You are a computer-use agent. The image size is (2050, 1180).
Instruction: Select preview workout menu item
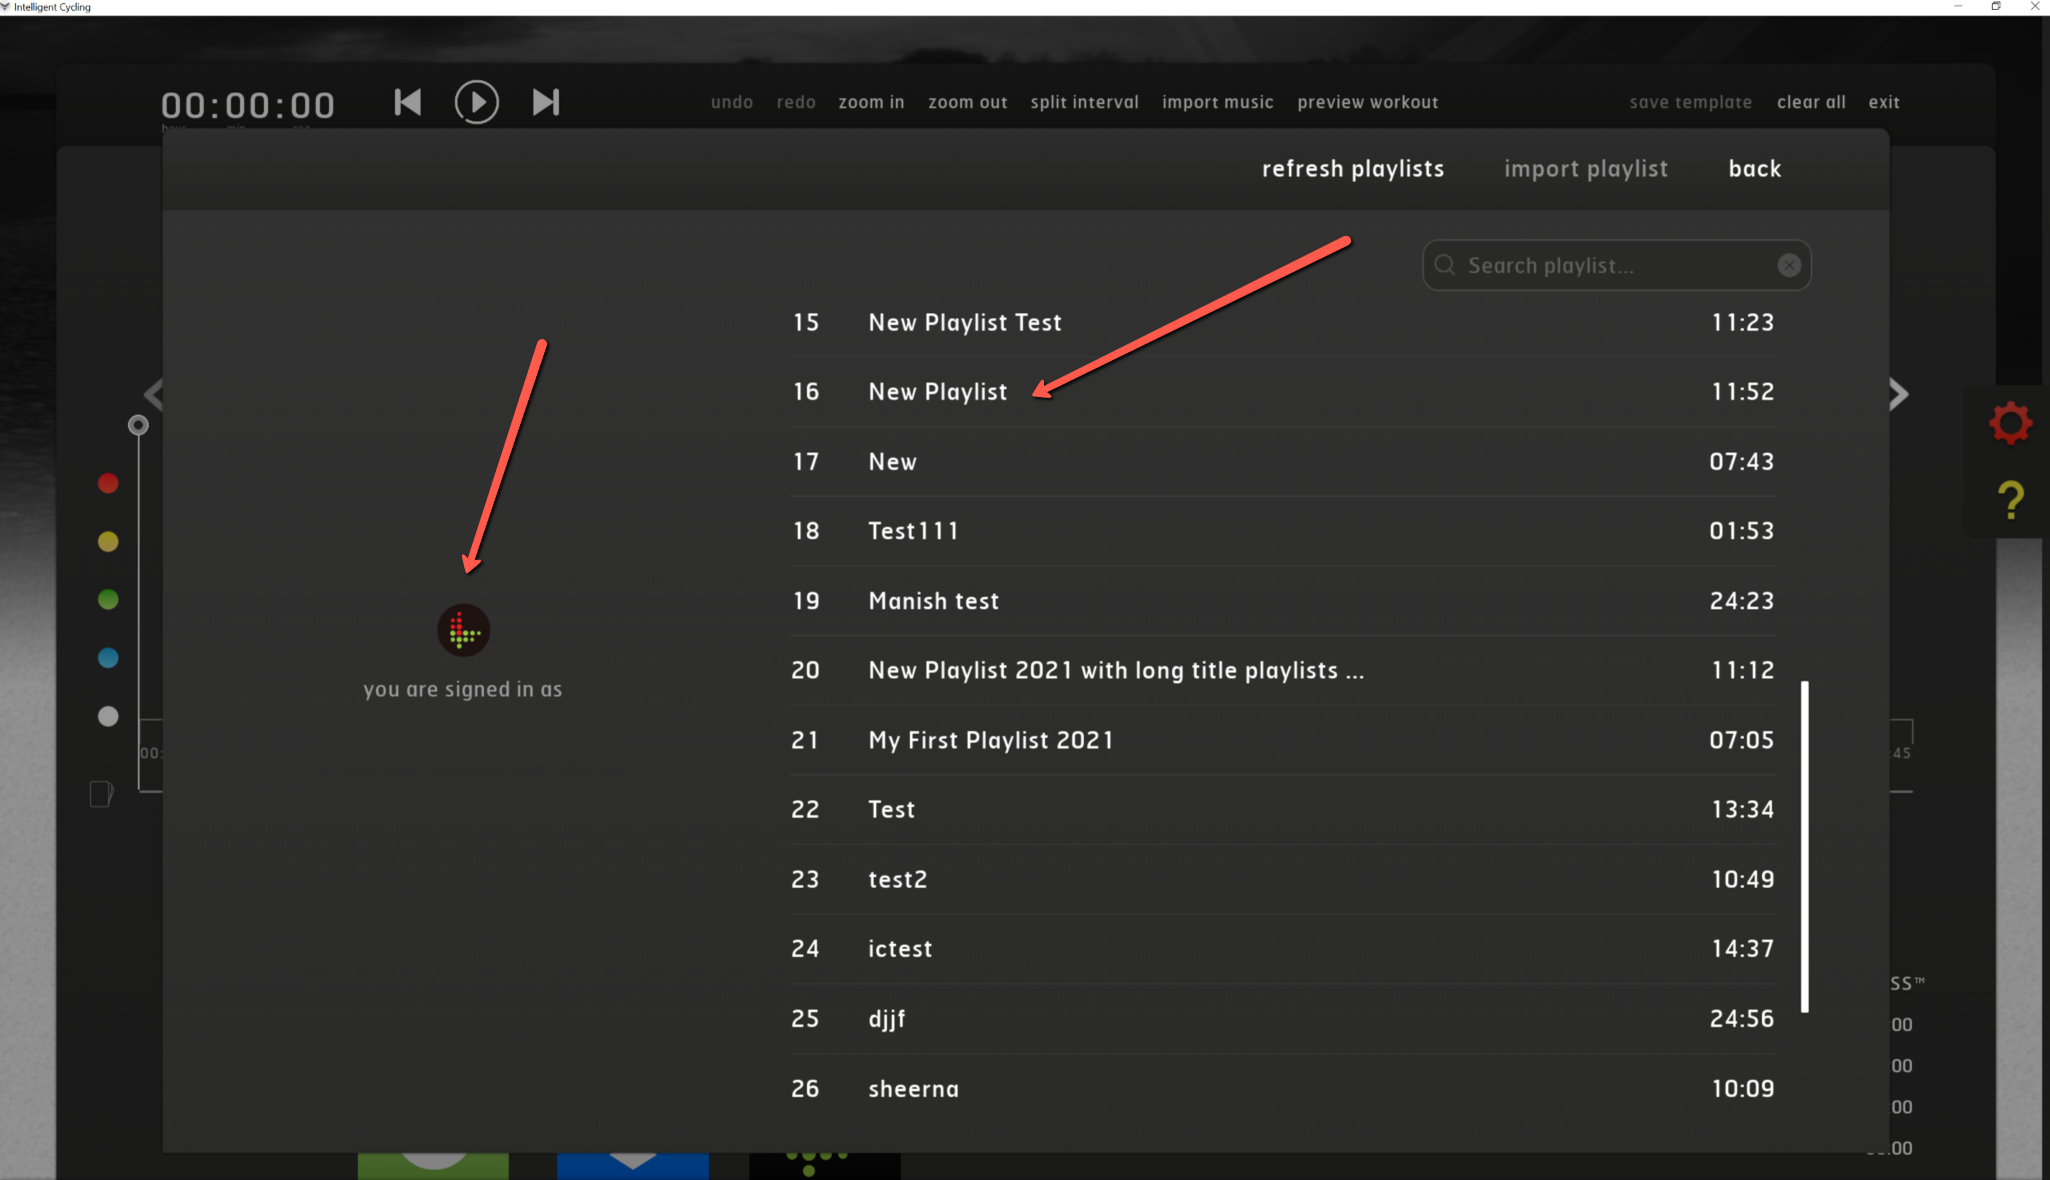pos(1367,102)
